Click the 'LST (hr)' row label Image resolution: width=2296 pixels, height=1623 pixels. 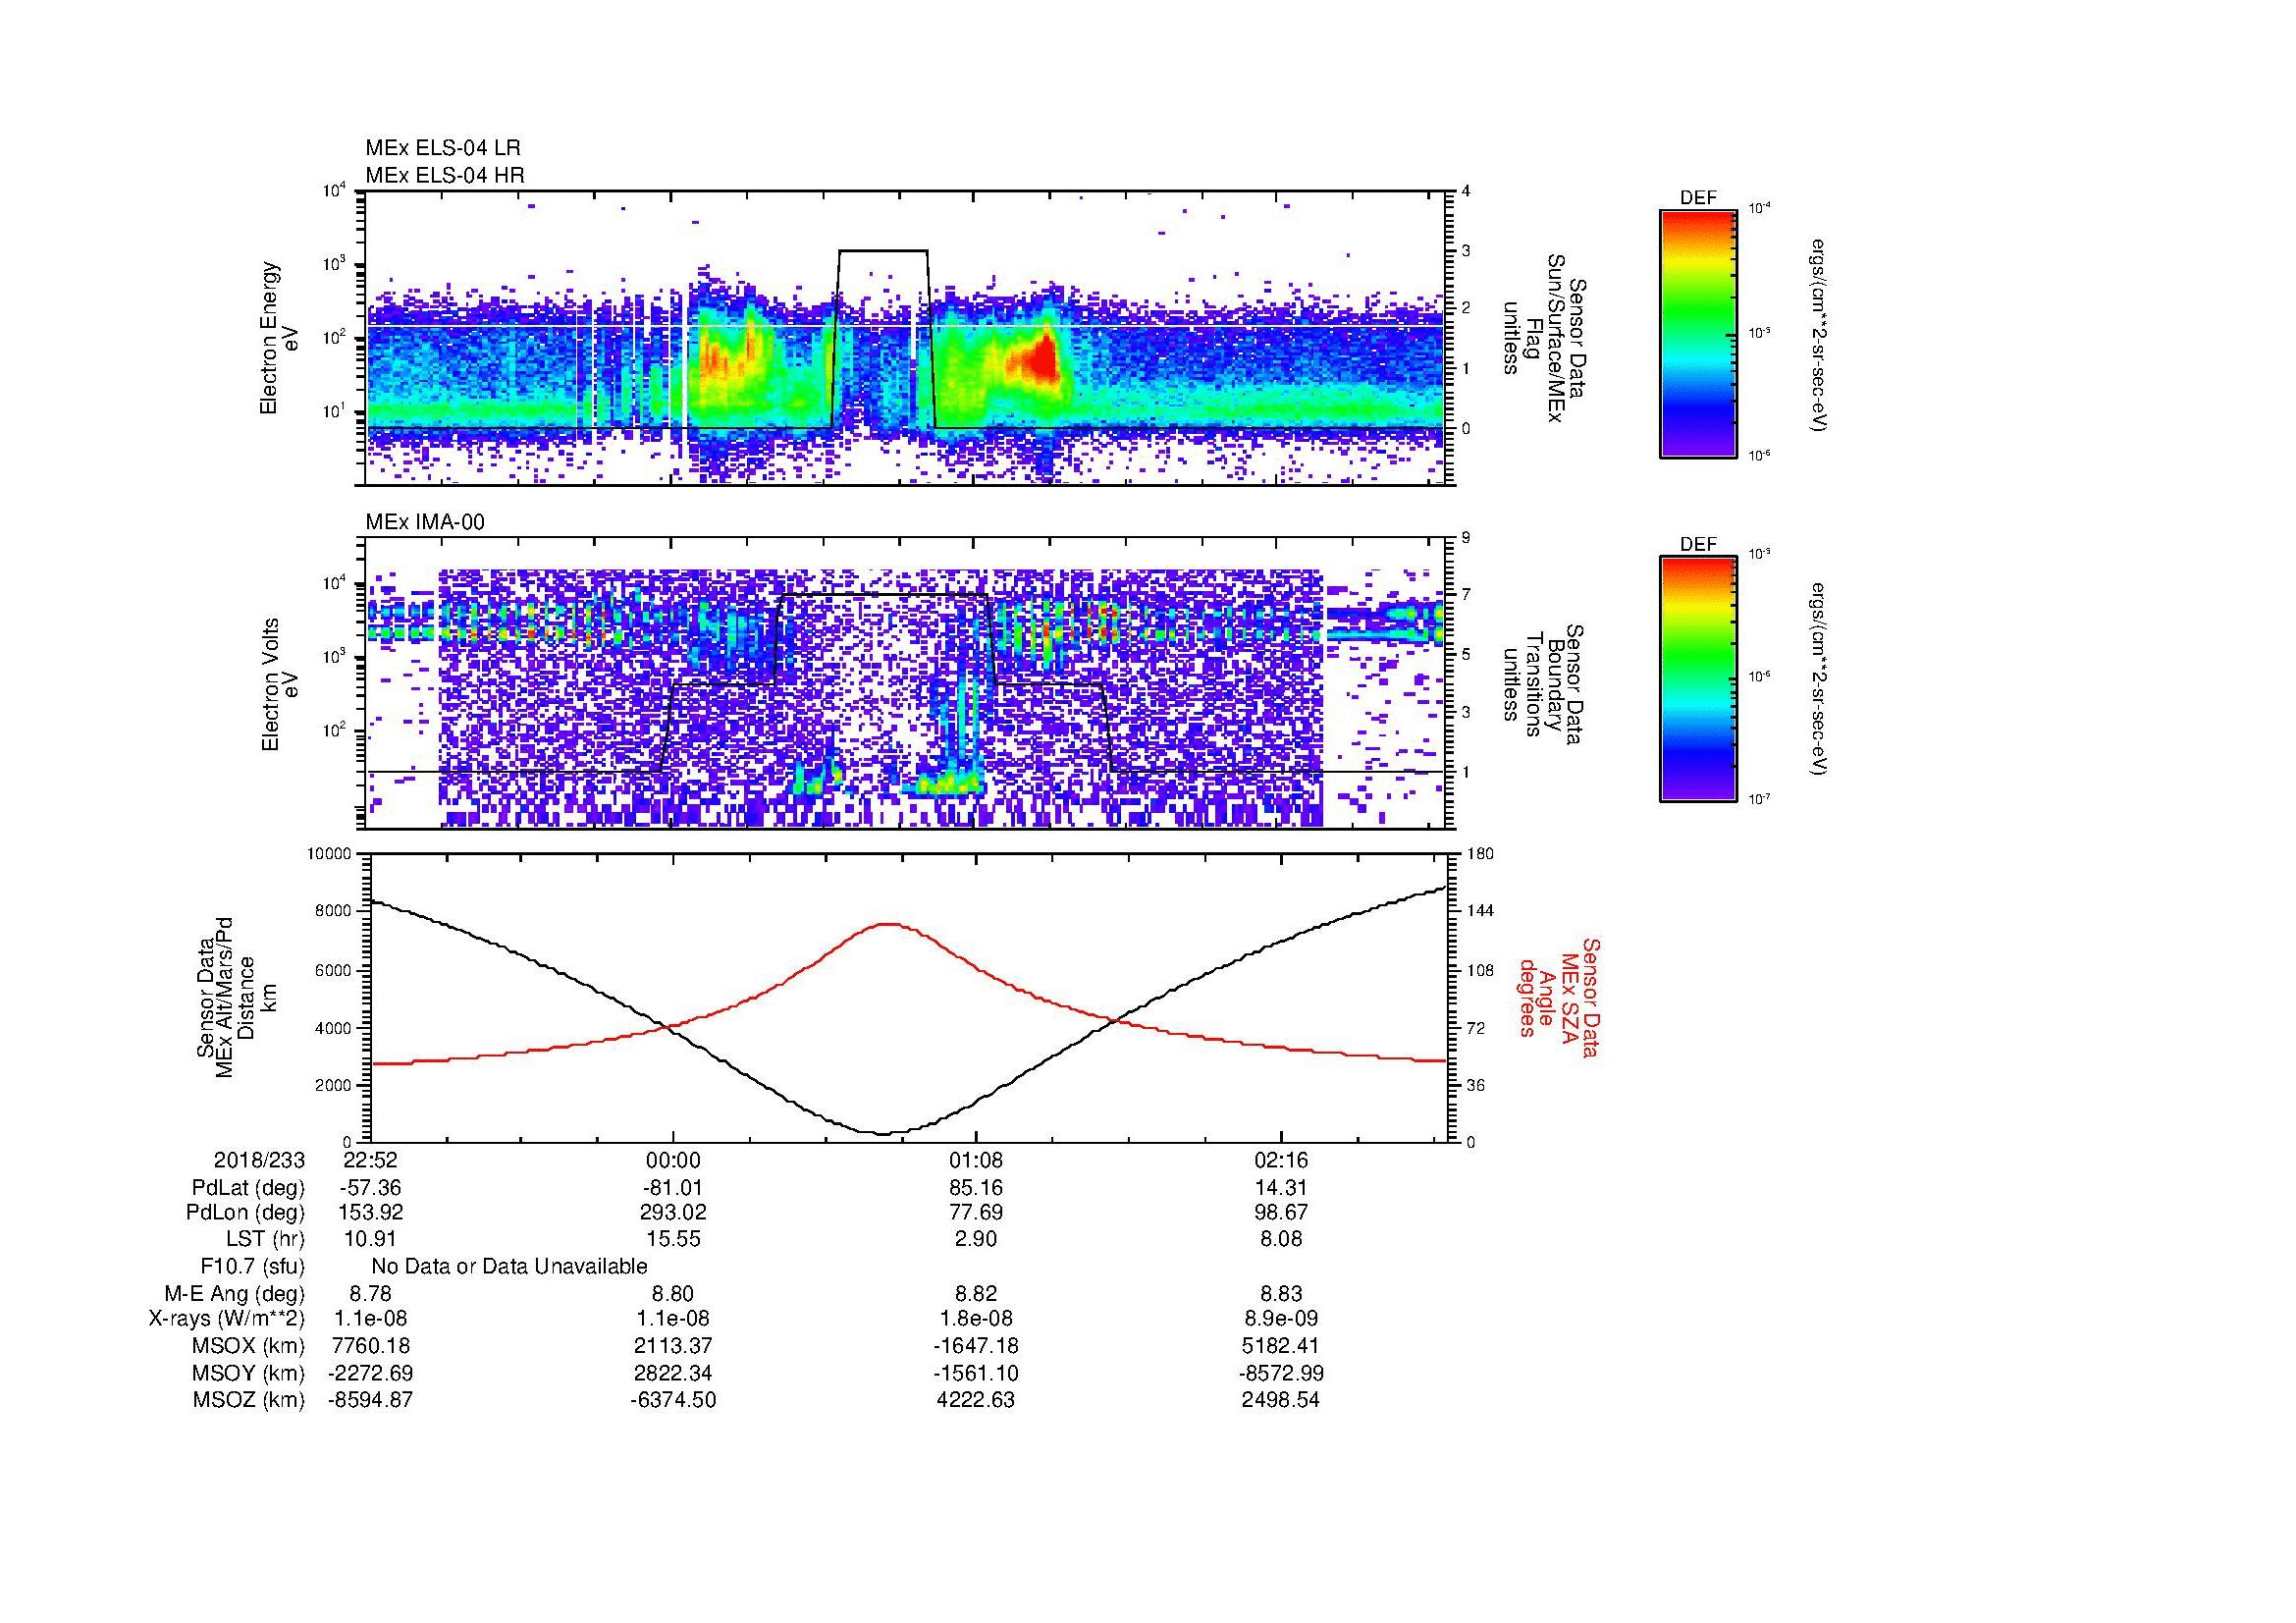pos(265,1239)
